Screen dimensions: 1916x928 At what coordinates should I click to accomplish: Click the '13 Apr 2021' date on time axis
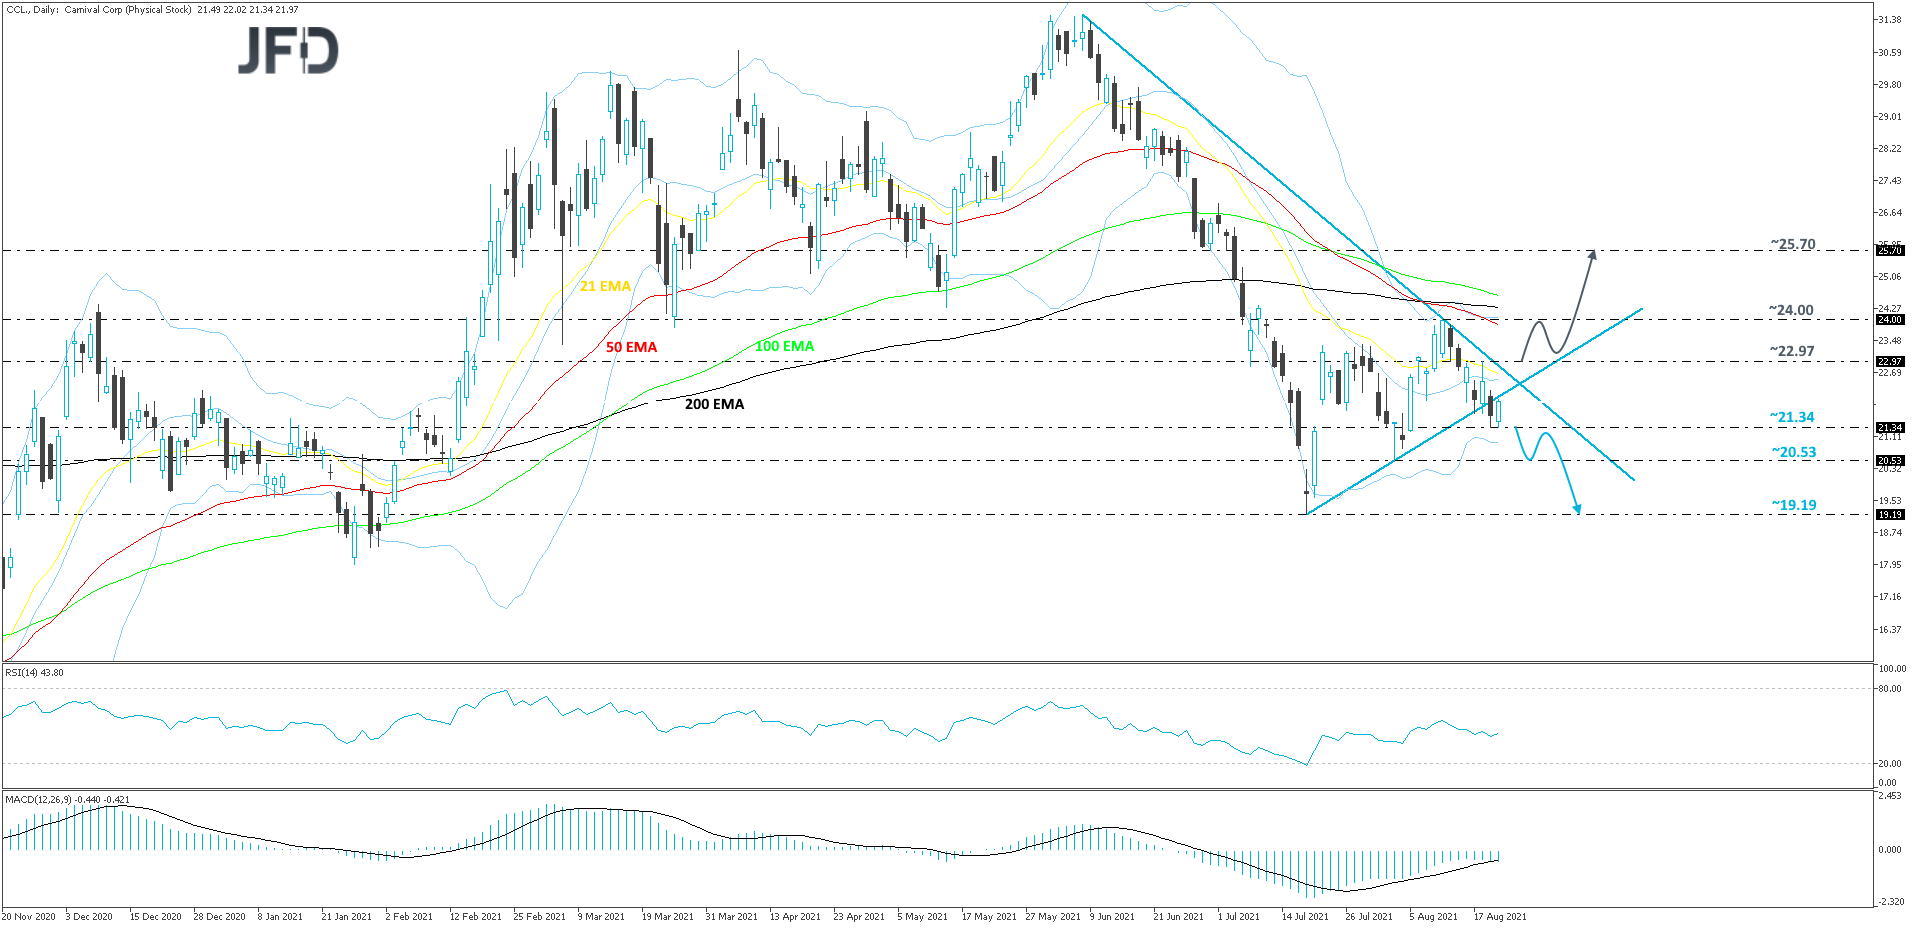(x=795, y=916)
